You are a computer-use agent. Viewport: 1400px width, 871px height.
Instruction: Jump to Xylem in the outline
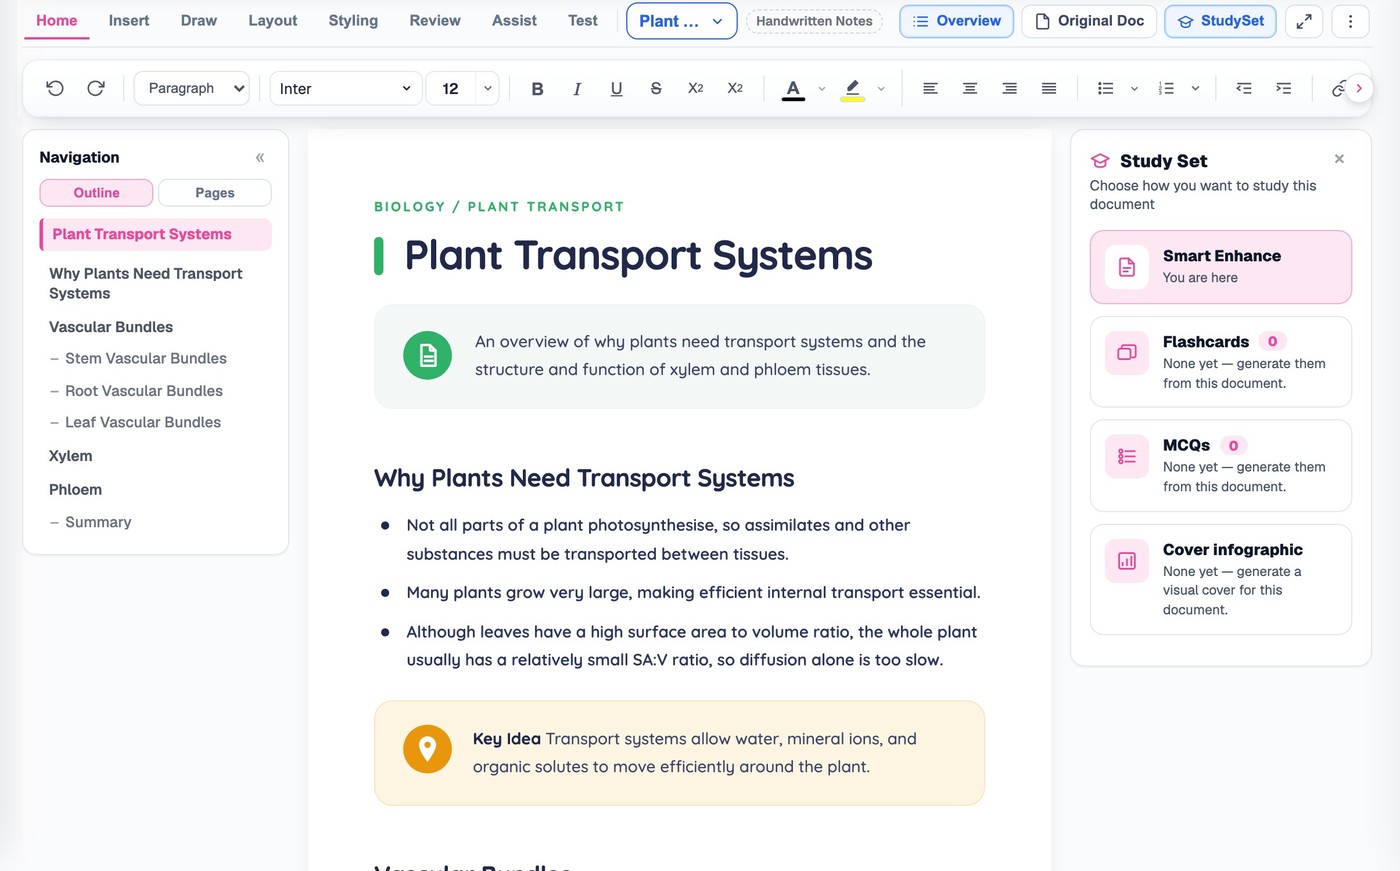tap(71, 456)
